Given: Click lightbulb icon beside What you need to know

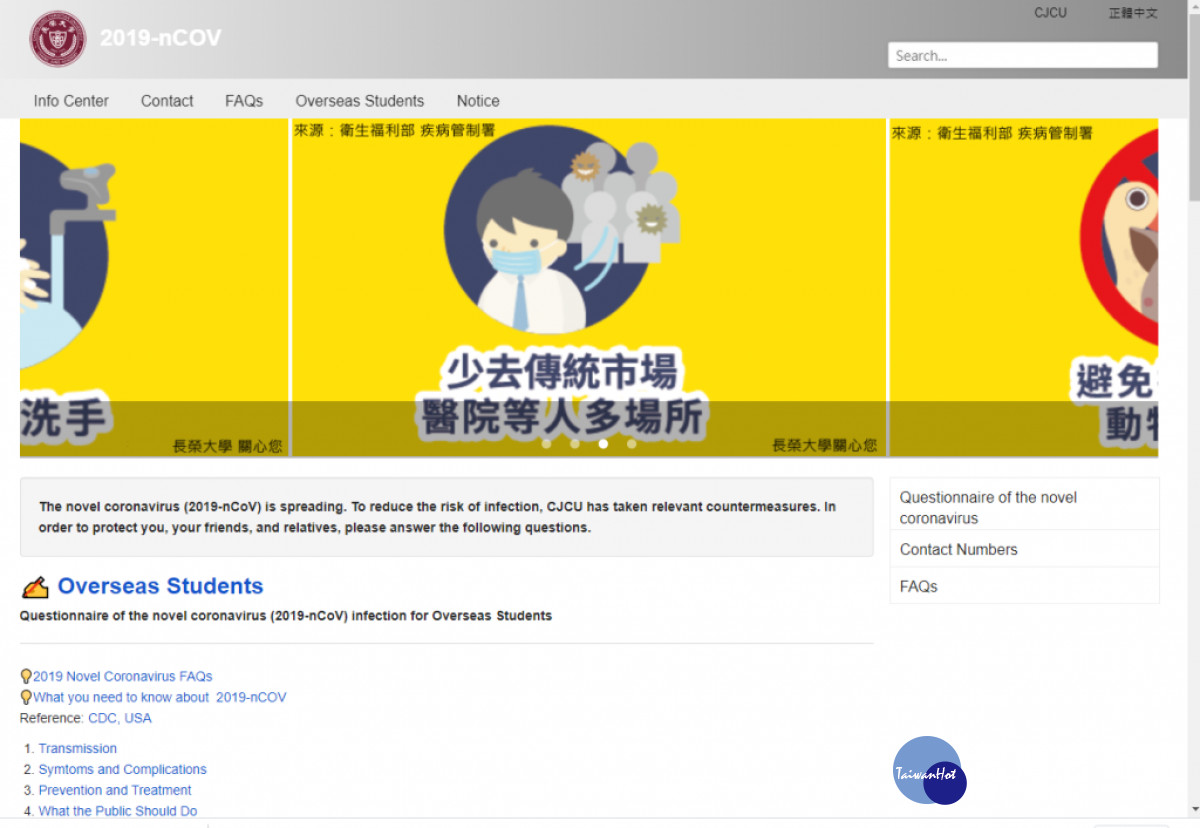Looking at the screenshot, I should (x=26, y=697).
